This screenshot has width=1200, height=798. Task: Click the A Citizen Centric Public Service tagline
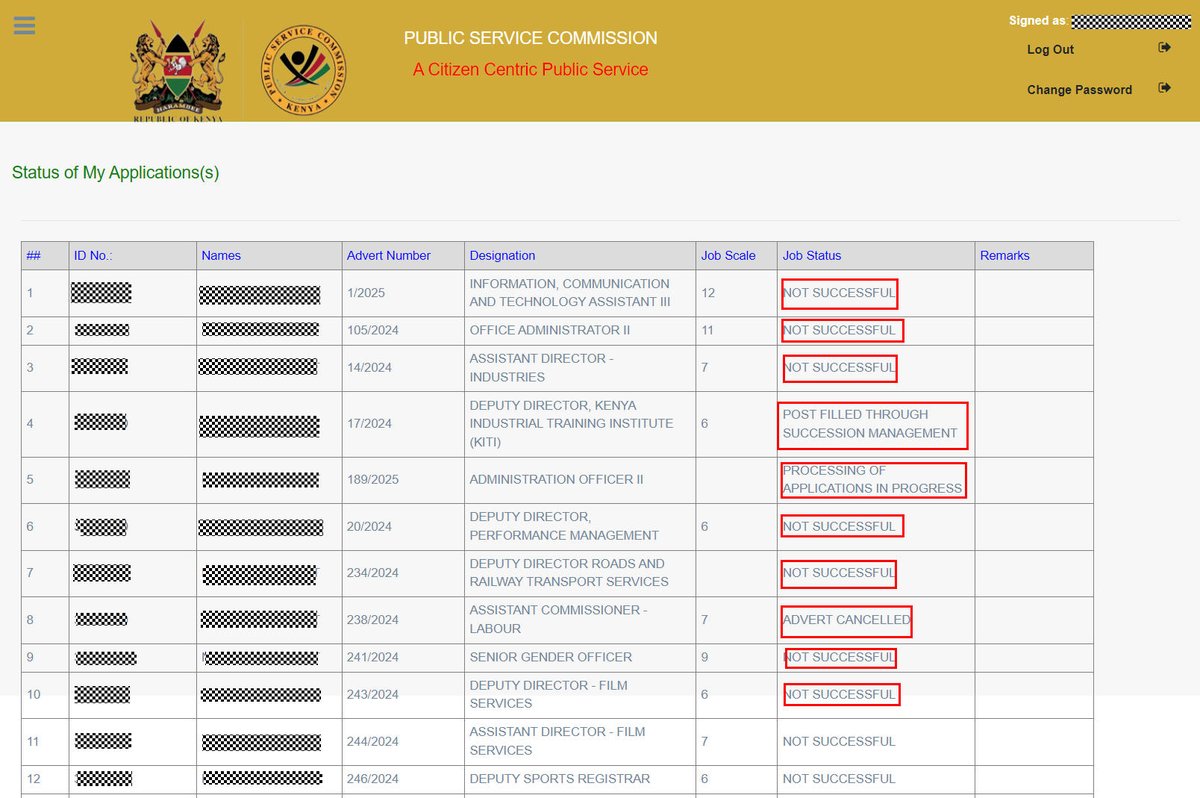point(530,69)
